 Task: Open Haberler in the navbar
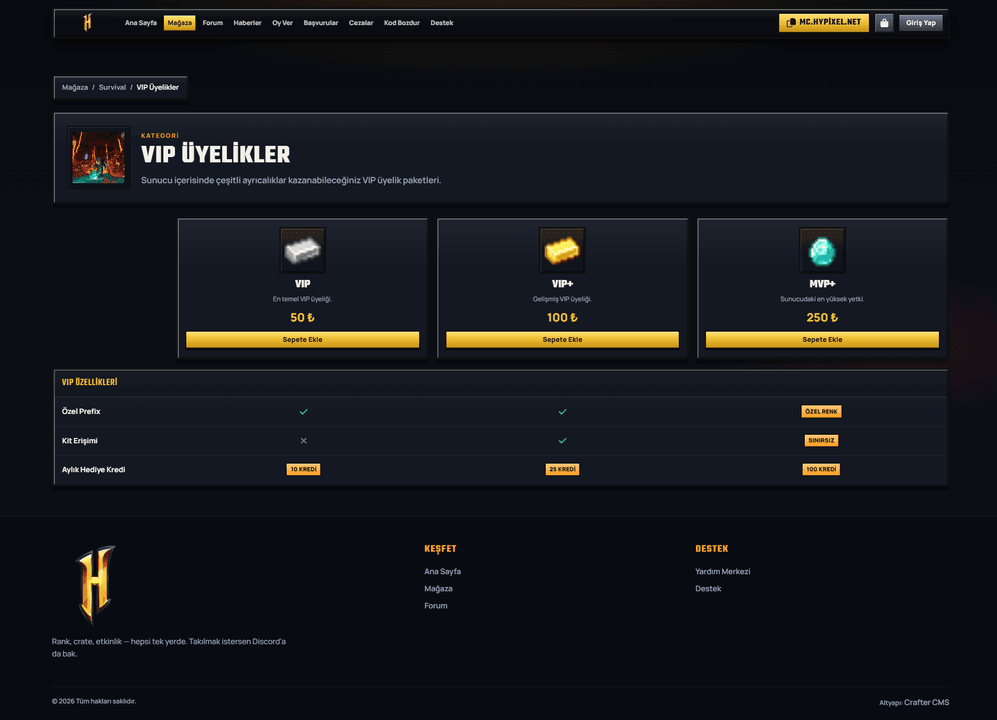247,23
